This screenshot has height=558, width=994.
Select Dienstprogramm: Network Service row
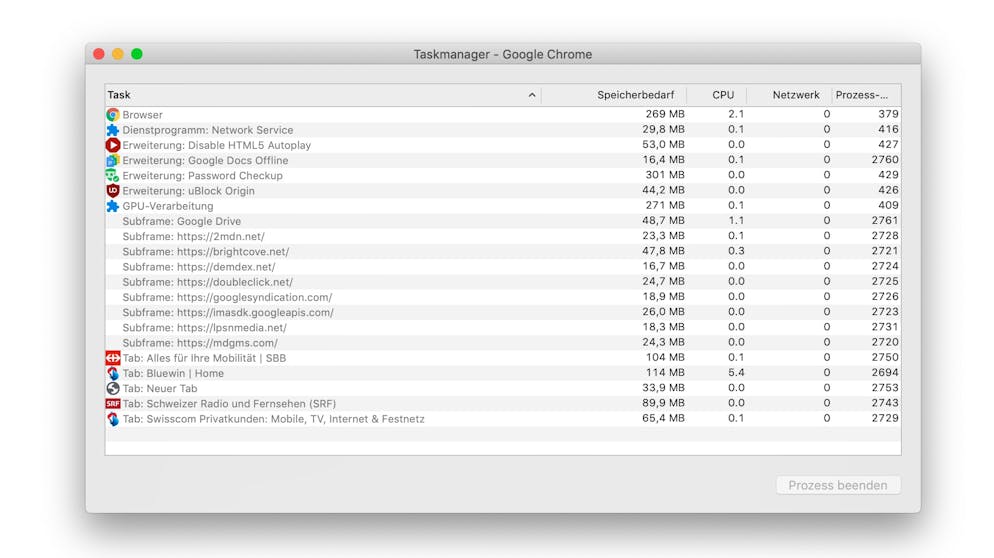pyautogui.click(x=503, y=130)
